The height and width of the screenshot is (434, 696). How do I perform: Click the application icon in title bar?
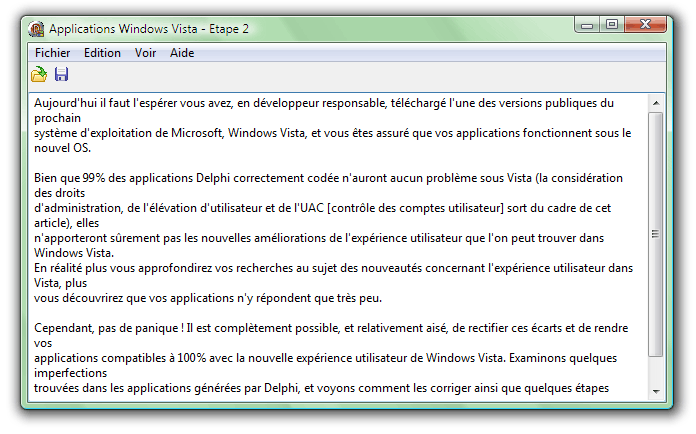point(36,28)
